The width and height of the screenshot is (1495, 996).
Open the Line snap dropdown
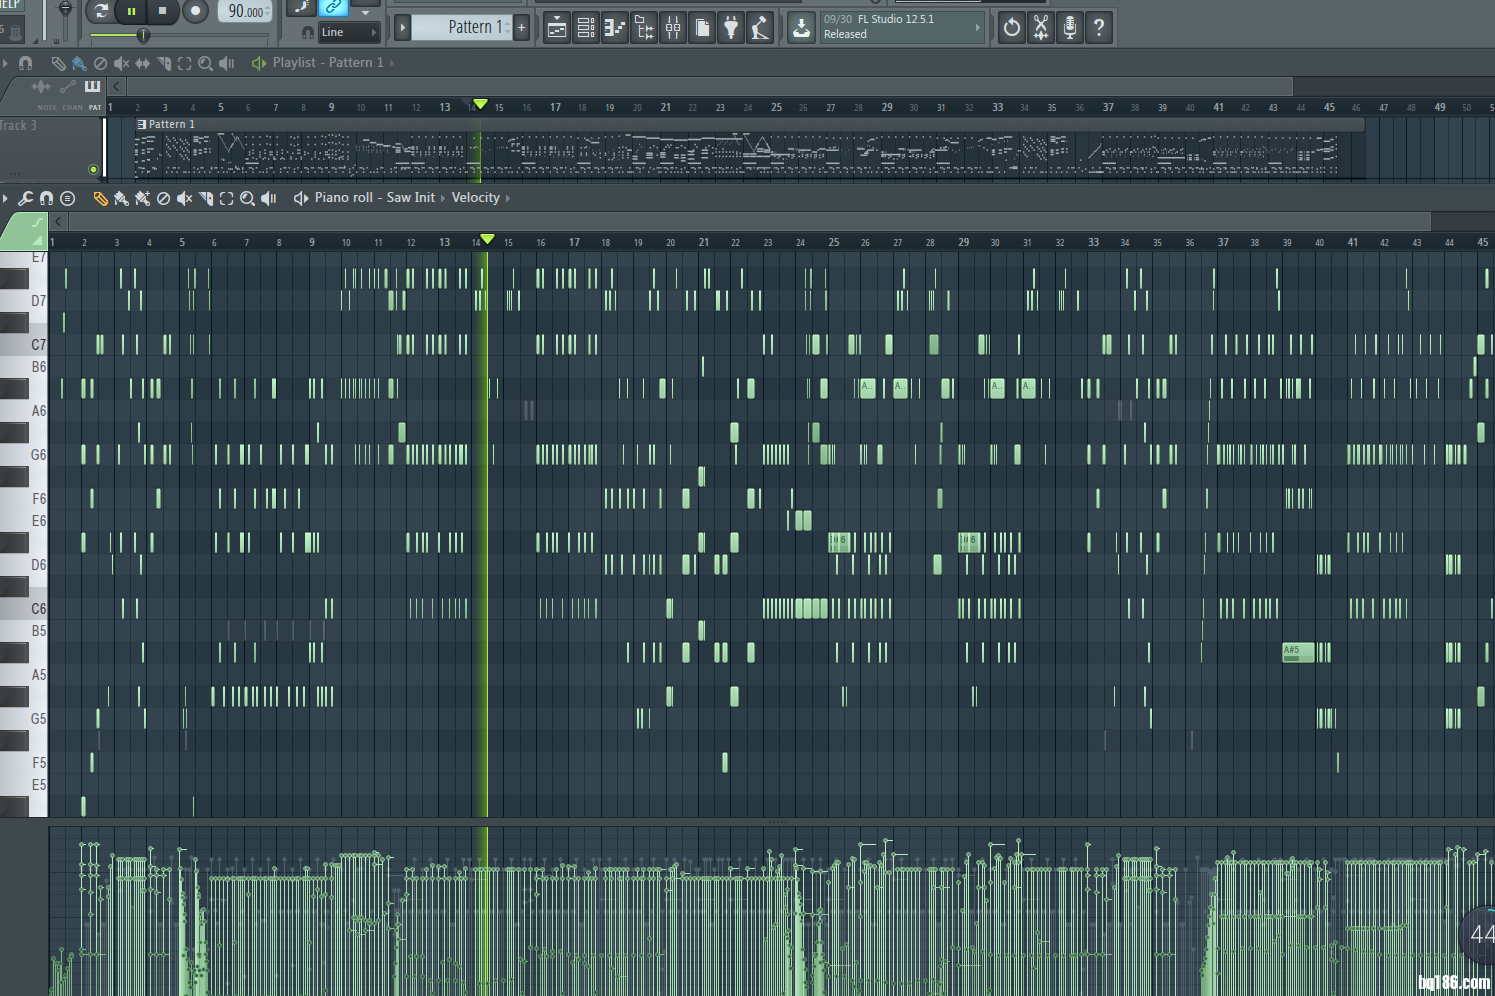point(349,32)
